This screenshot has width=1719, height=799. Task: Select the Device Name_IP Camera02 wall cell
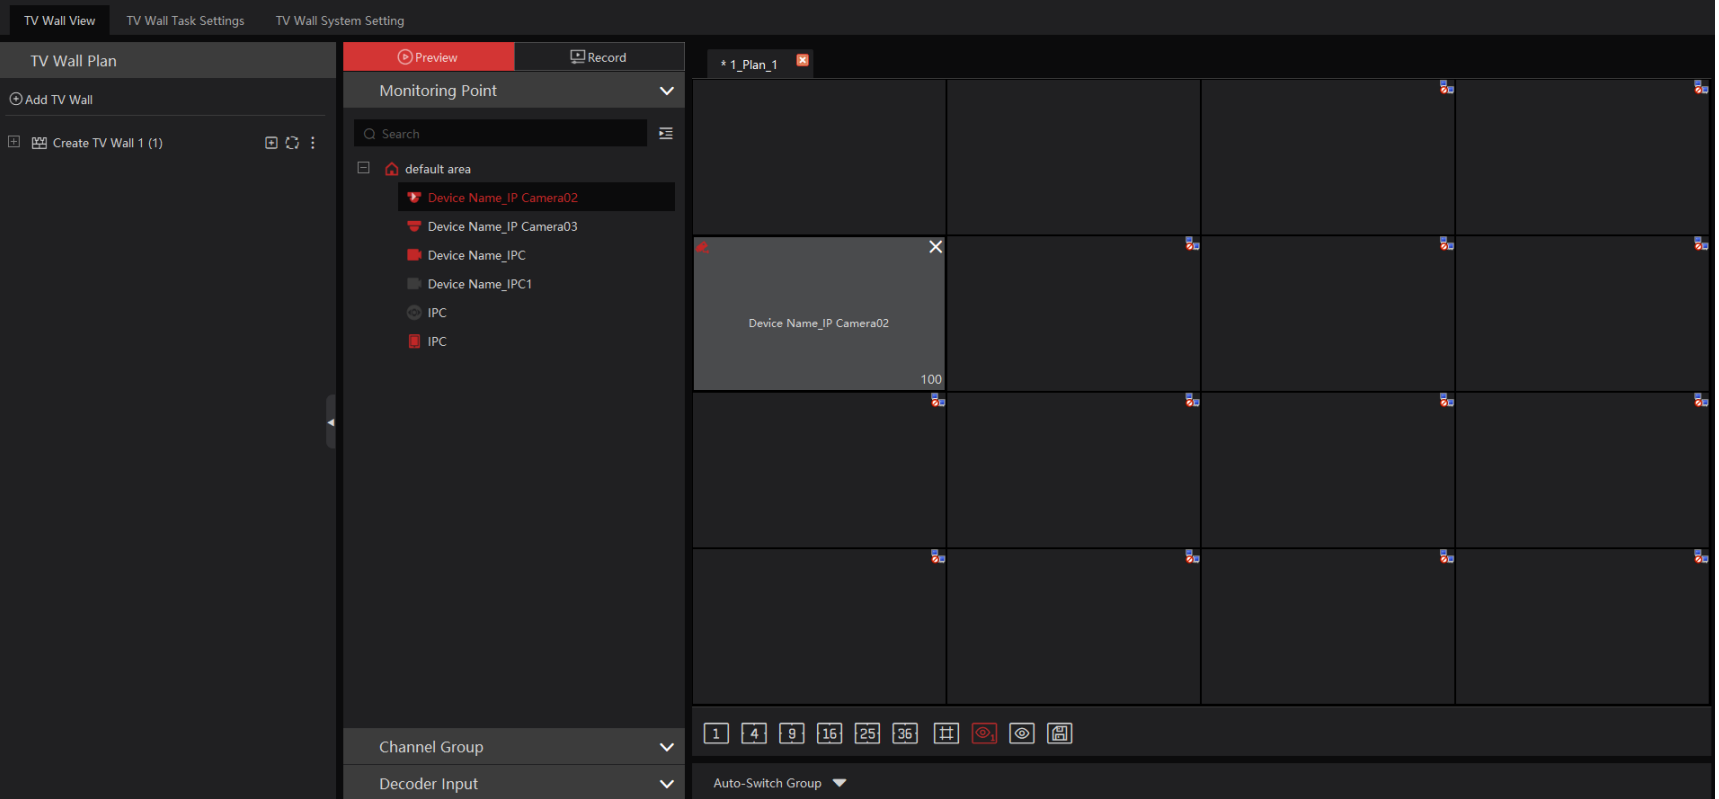[x=819, y=314]
